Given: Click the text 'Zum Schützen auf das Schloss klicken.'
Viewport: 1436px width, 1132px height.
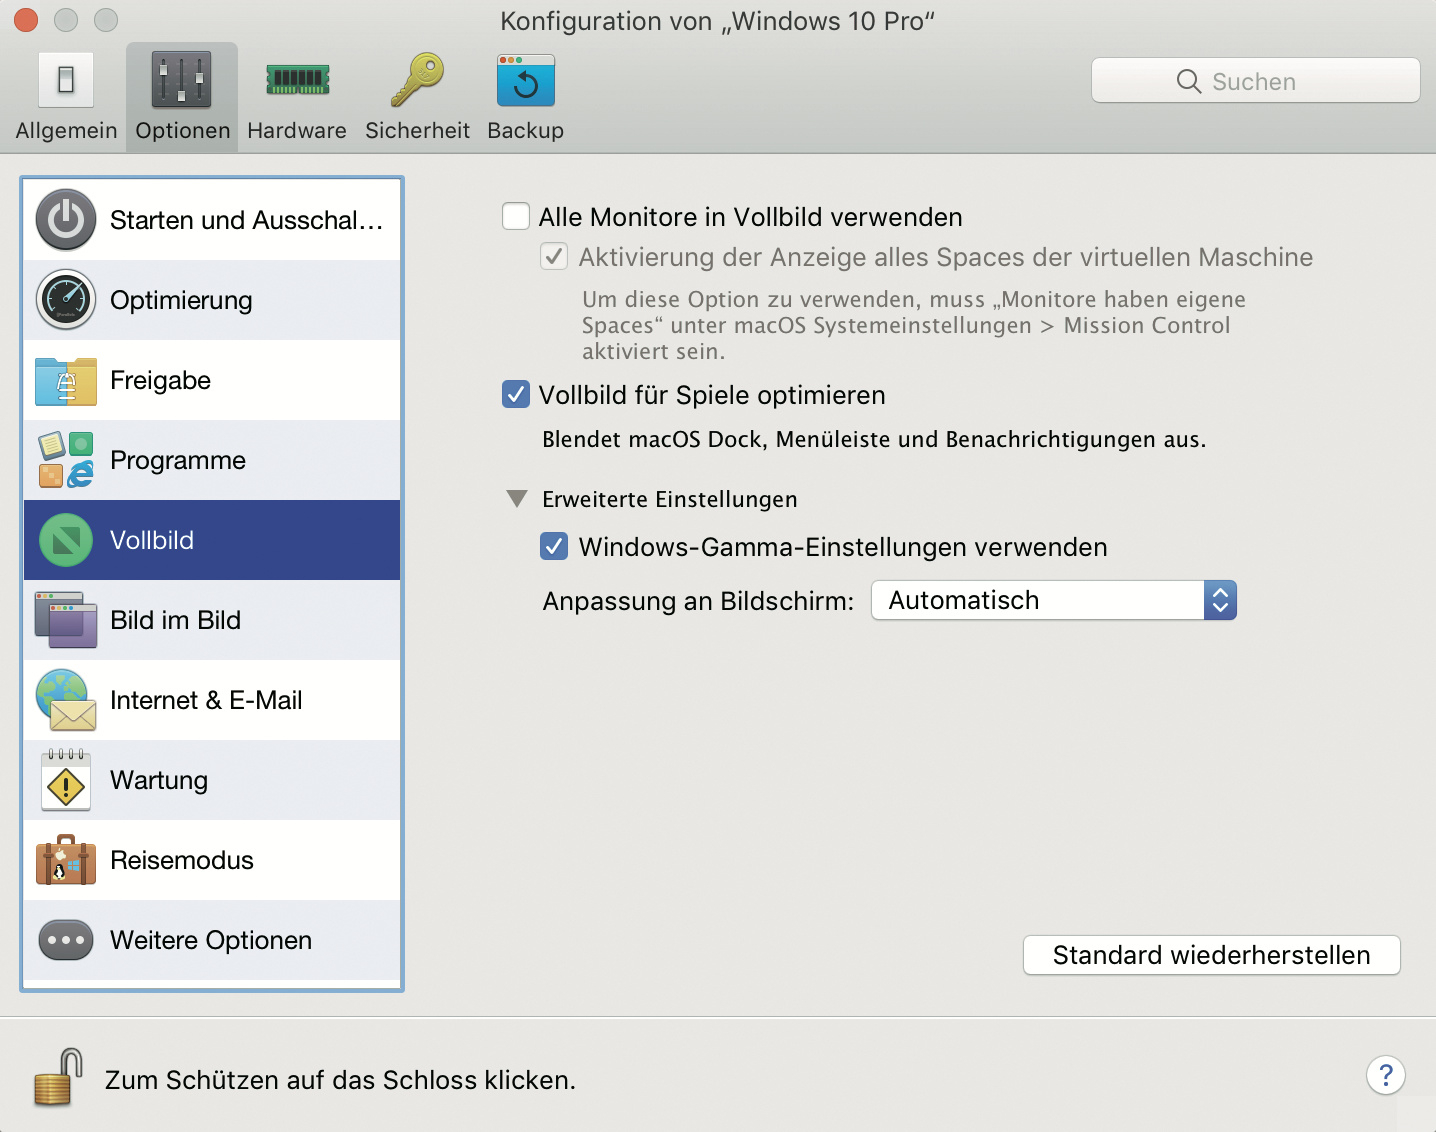Looking at the screenshot, I should tap(340, 1080).
